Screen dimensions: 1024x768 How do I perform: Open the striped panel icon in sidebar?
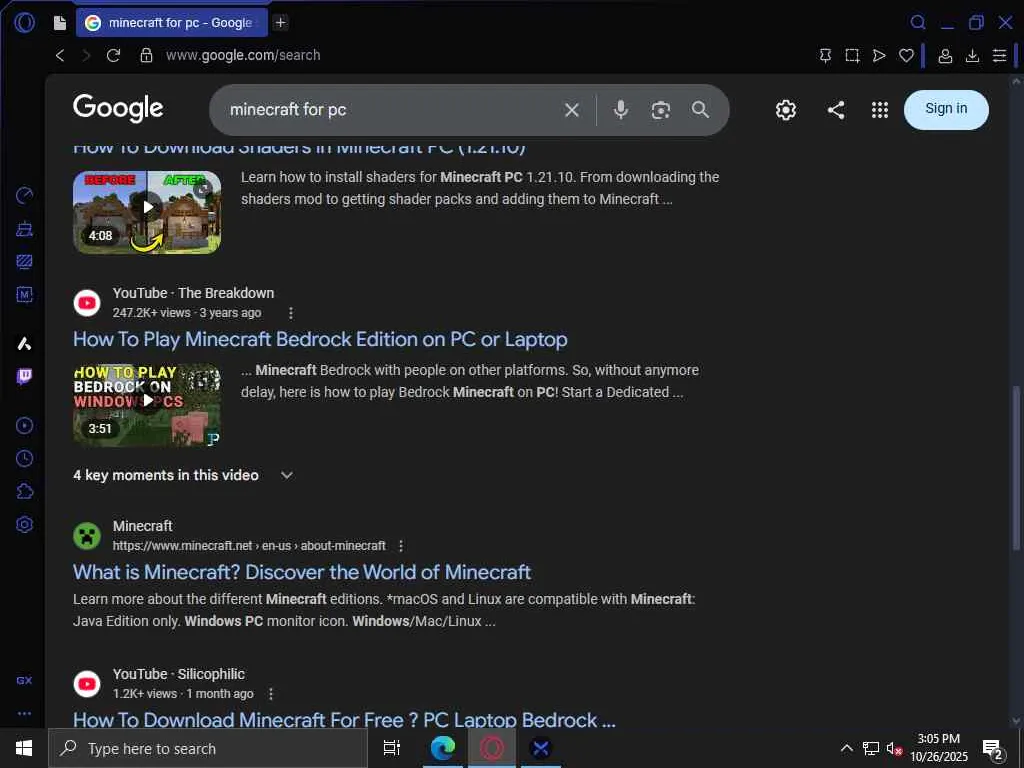[24, 262]
